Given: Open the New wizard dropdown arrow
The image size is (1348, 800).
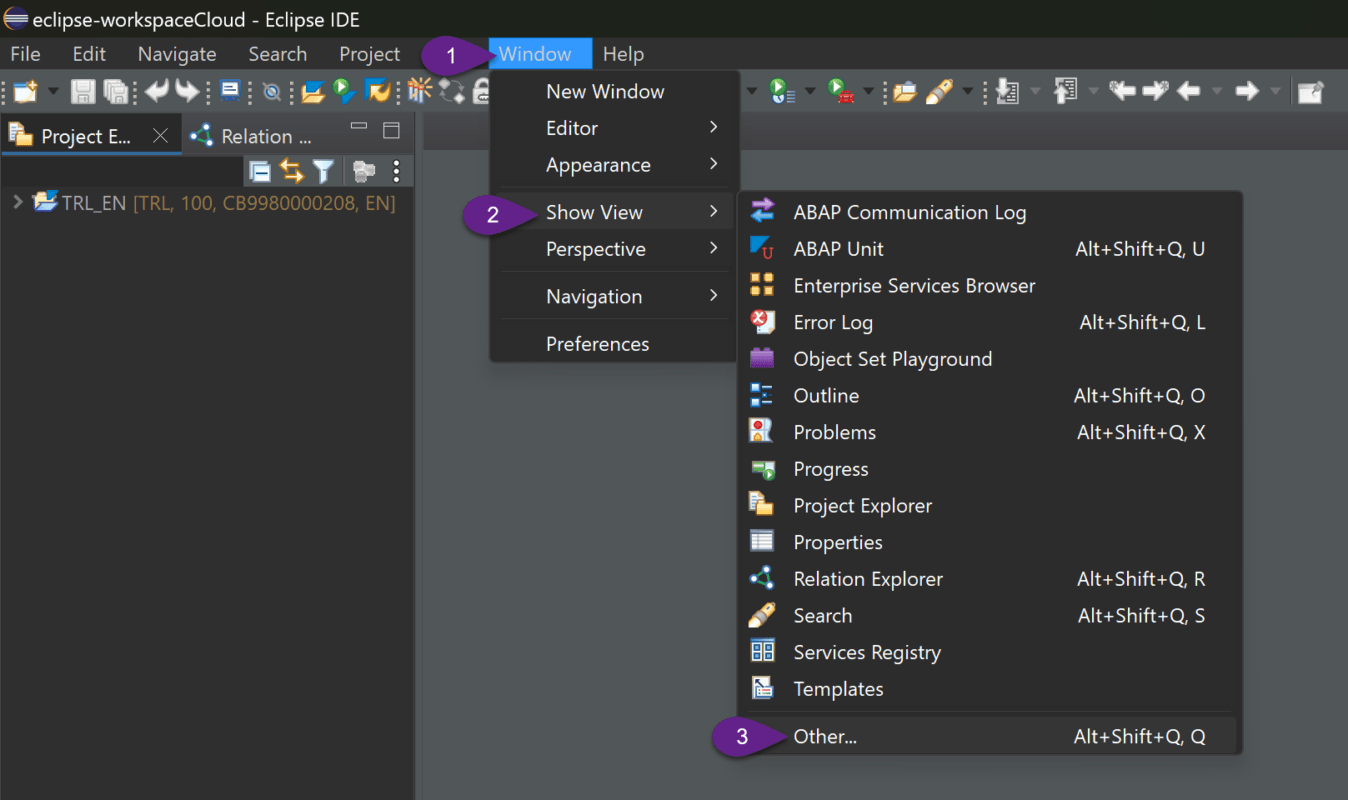Looking at the screenshot, I should tap(53, 92).
